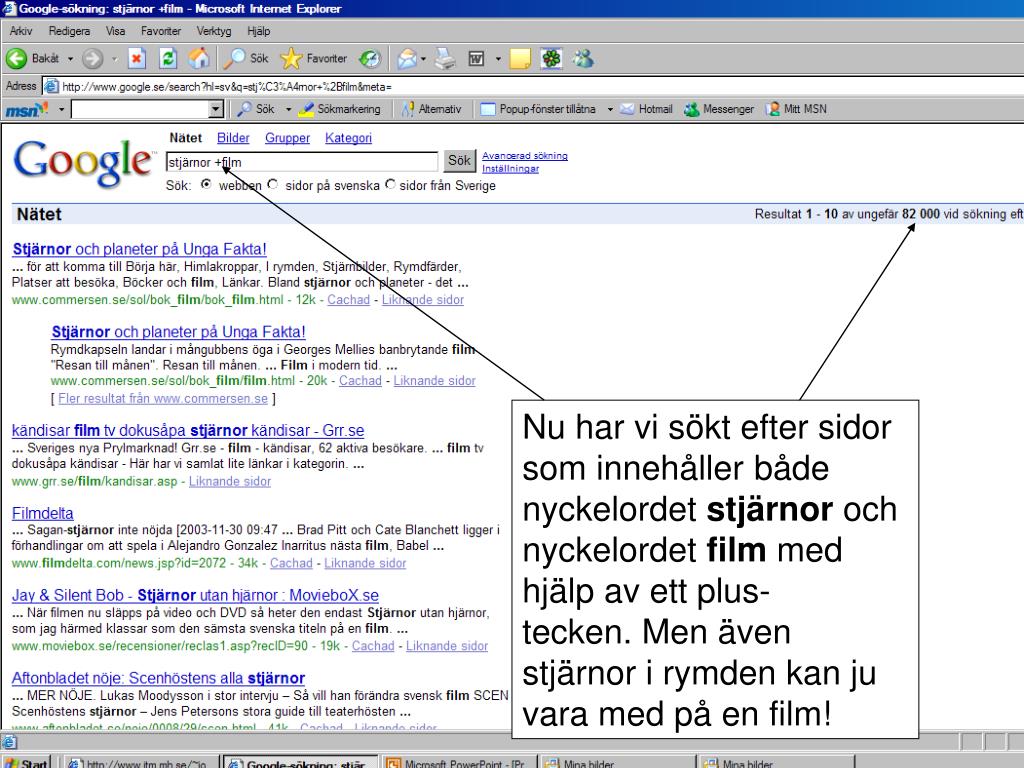Switch to Google's Grupper tab
Viewport: 1024px width, 768px height.
pos(287,138)
